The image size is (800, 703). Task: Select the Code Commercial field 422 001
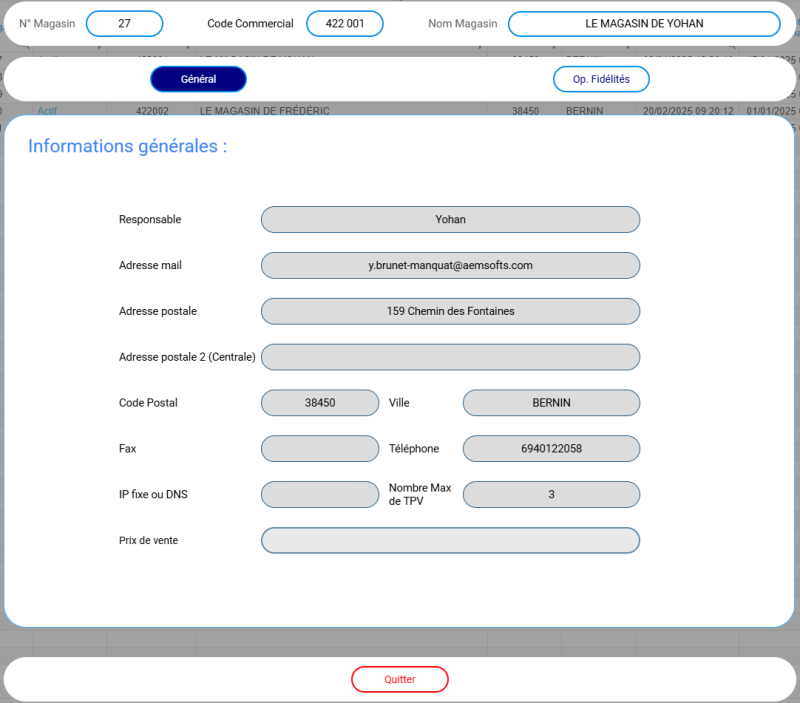[x=344, y=24]
